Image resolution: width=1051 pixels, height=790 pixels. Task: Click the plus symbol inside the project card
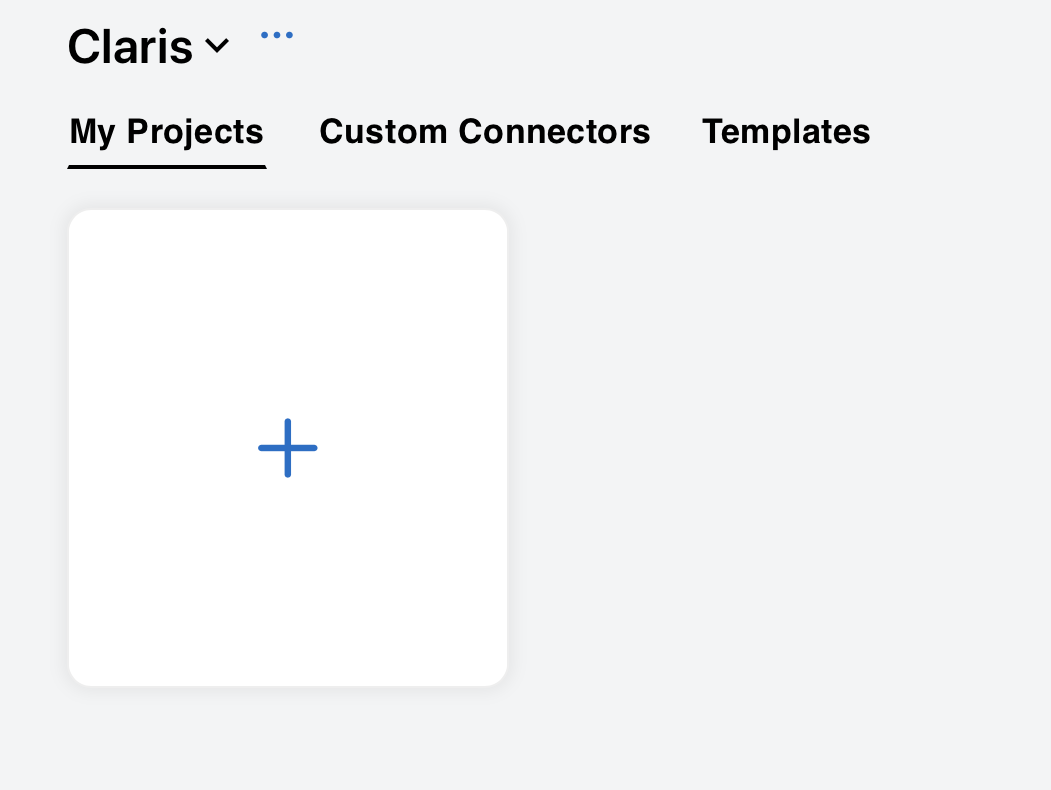click(x=287, y=448)
